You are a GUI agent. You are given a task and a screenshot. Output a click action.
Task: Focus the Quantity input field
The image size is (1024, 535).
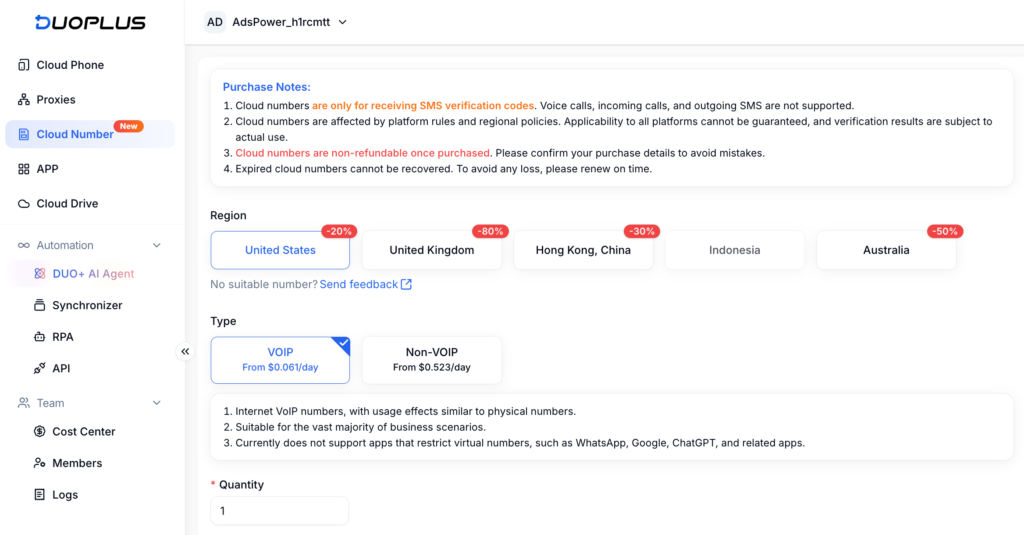pos(280,511)
